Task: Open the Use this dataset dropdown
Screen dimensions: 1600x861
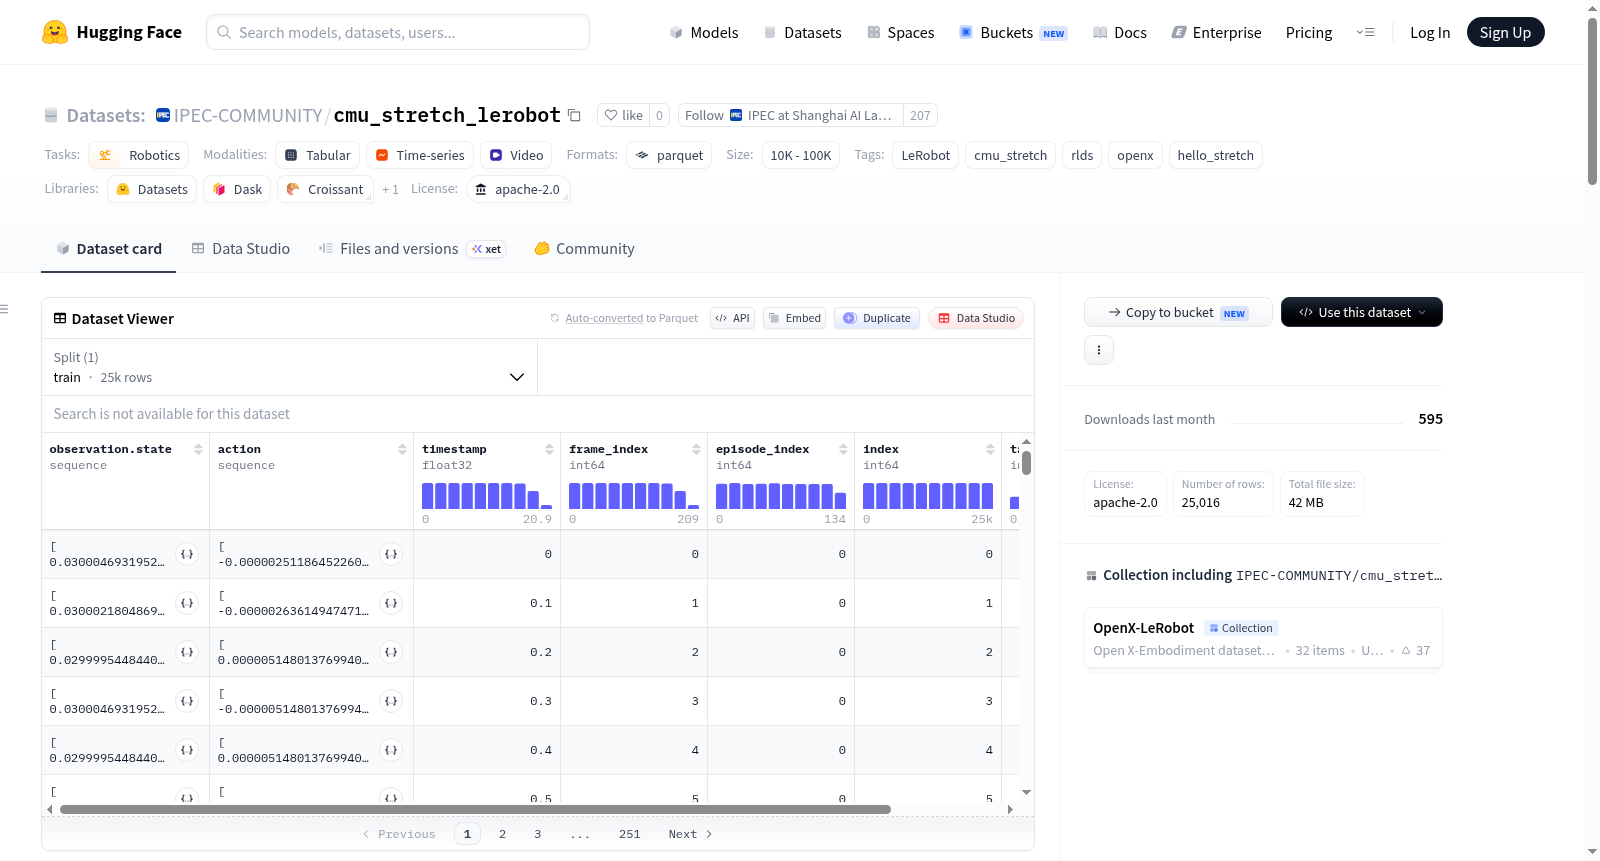Action: pos(1361,312)
